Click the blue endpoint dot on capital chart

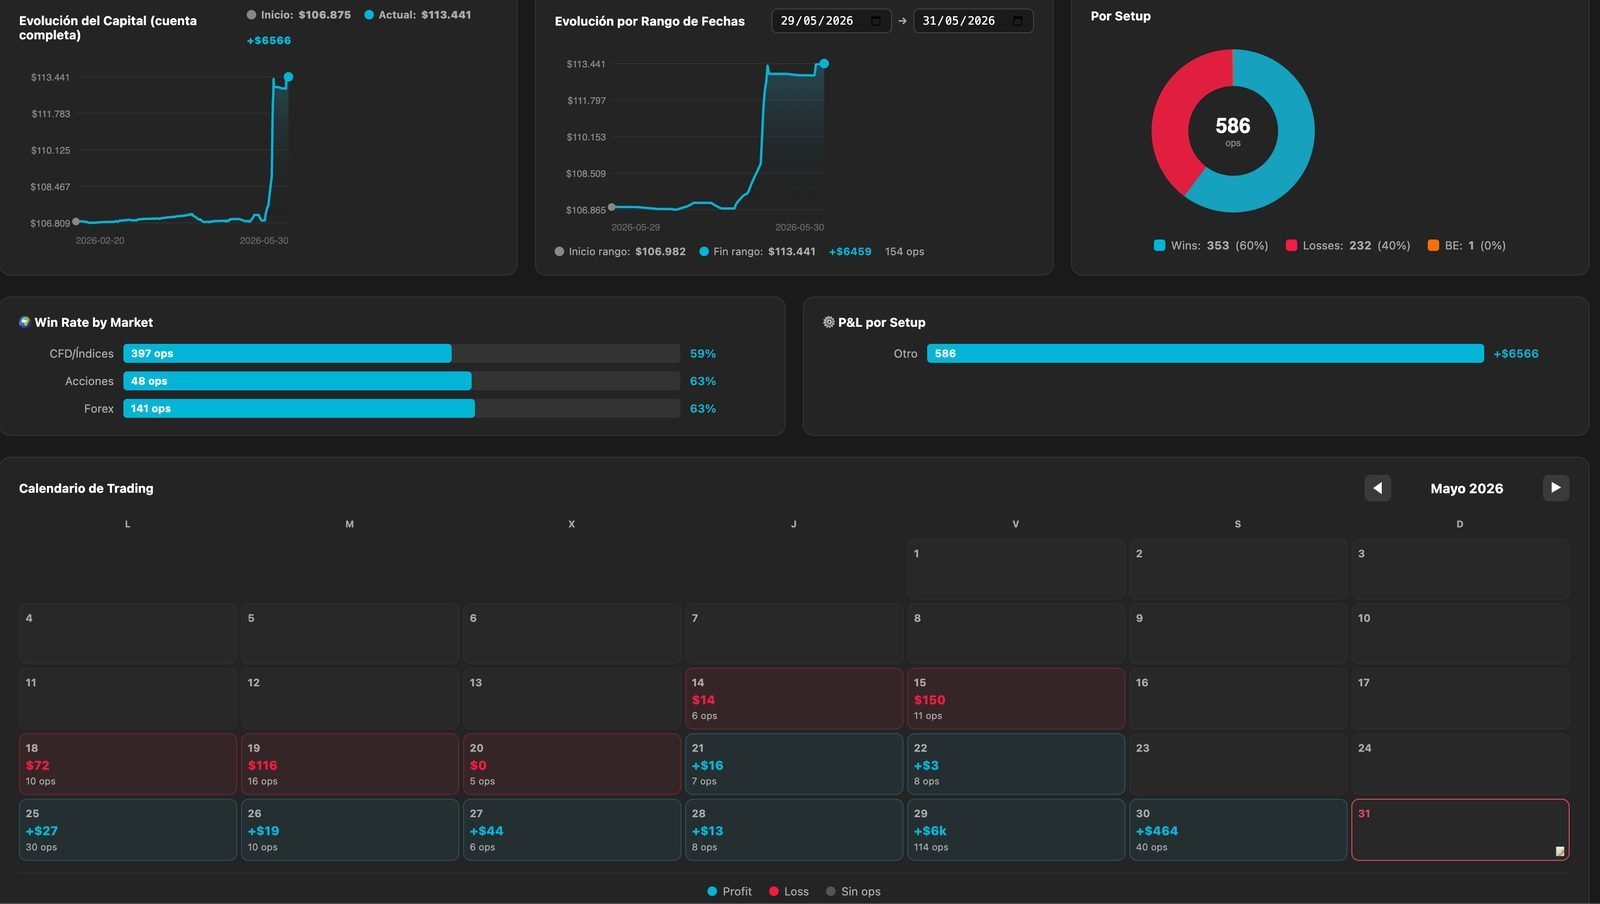(x=288, y=77)
